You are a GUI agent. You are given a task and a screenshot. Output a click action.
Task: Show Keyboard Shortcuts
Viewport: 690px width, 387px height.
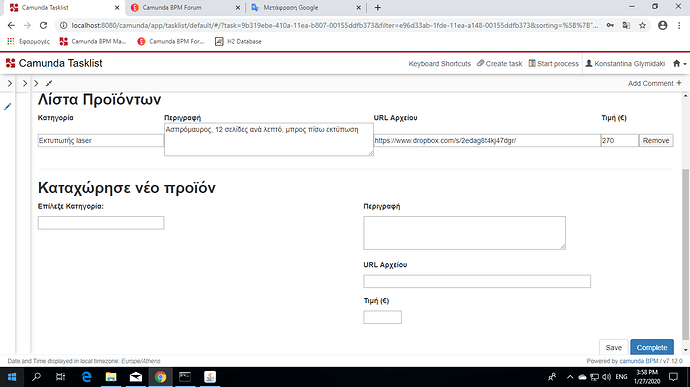[x=440, y=64]
